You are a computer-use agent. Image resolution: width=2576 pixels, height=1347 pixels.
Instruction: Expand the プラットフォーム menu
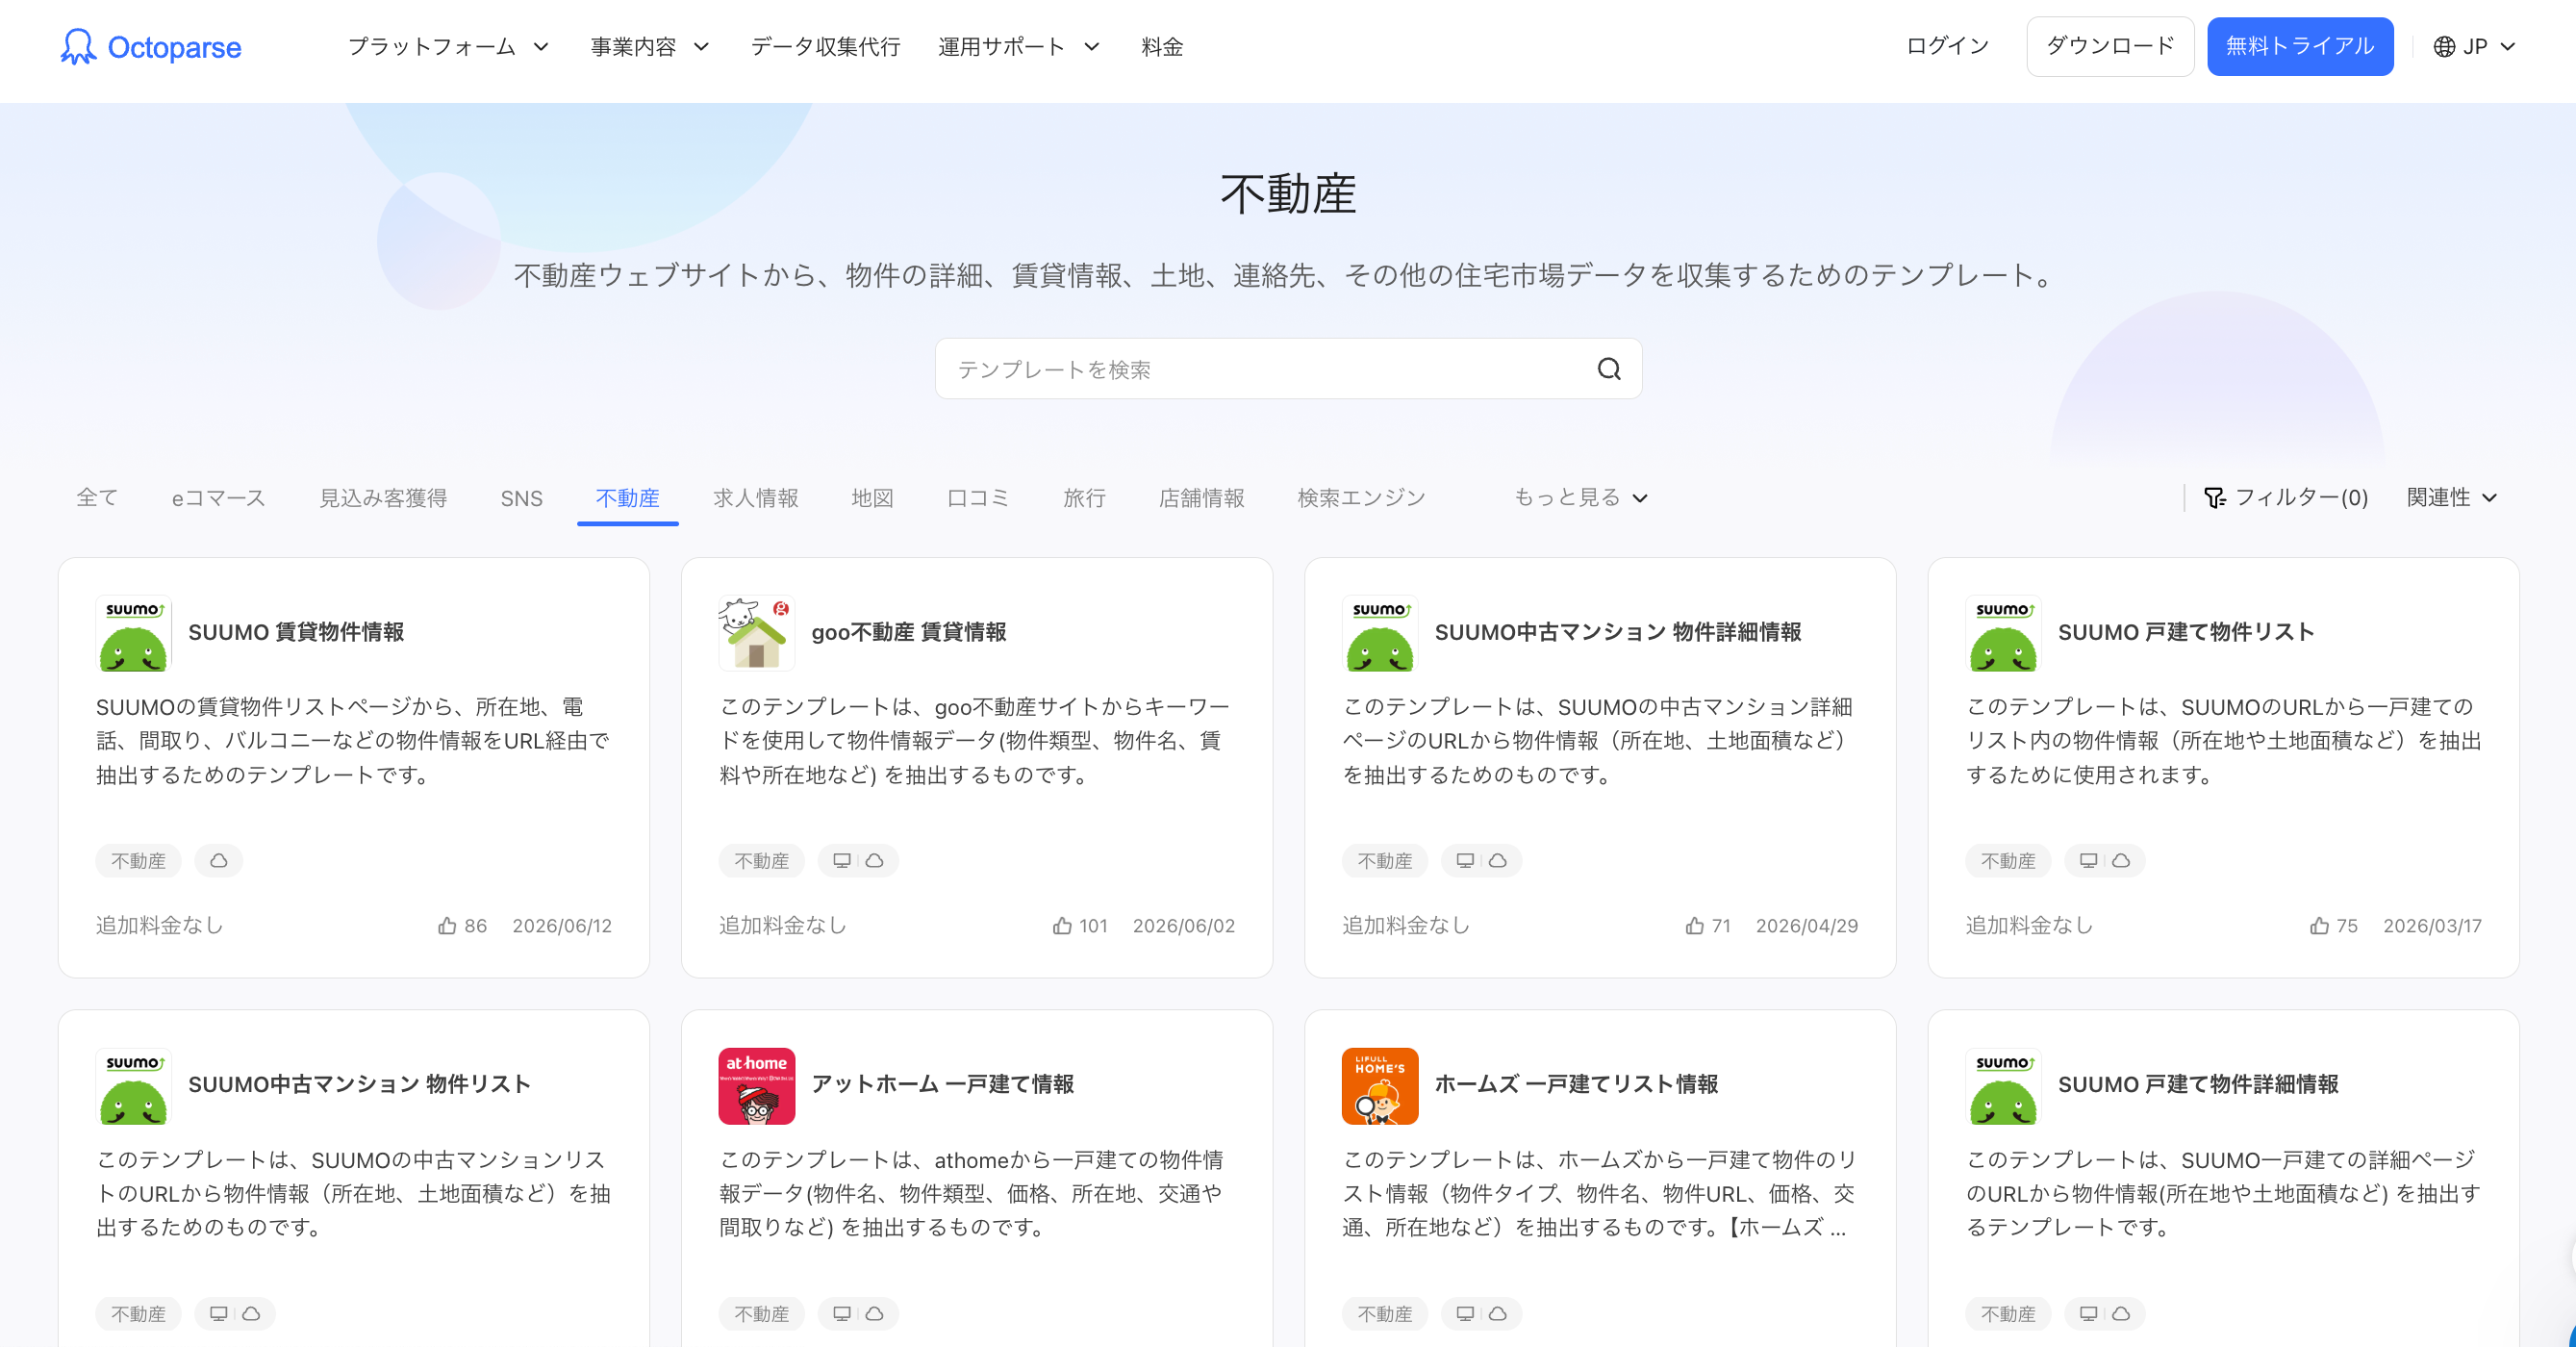tap(449, 47)
